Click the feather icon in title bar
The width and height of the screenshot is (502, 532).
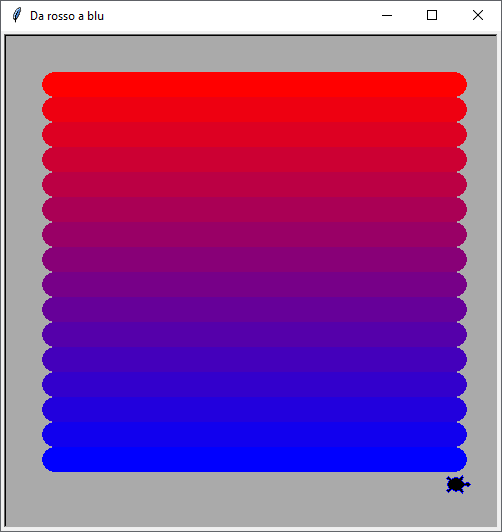pyautogui.click(x=17, y=15)
